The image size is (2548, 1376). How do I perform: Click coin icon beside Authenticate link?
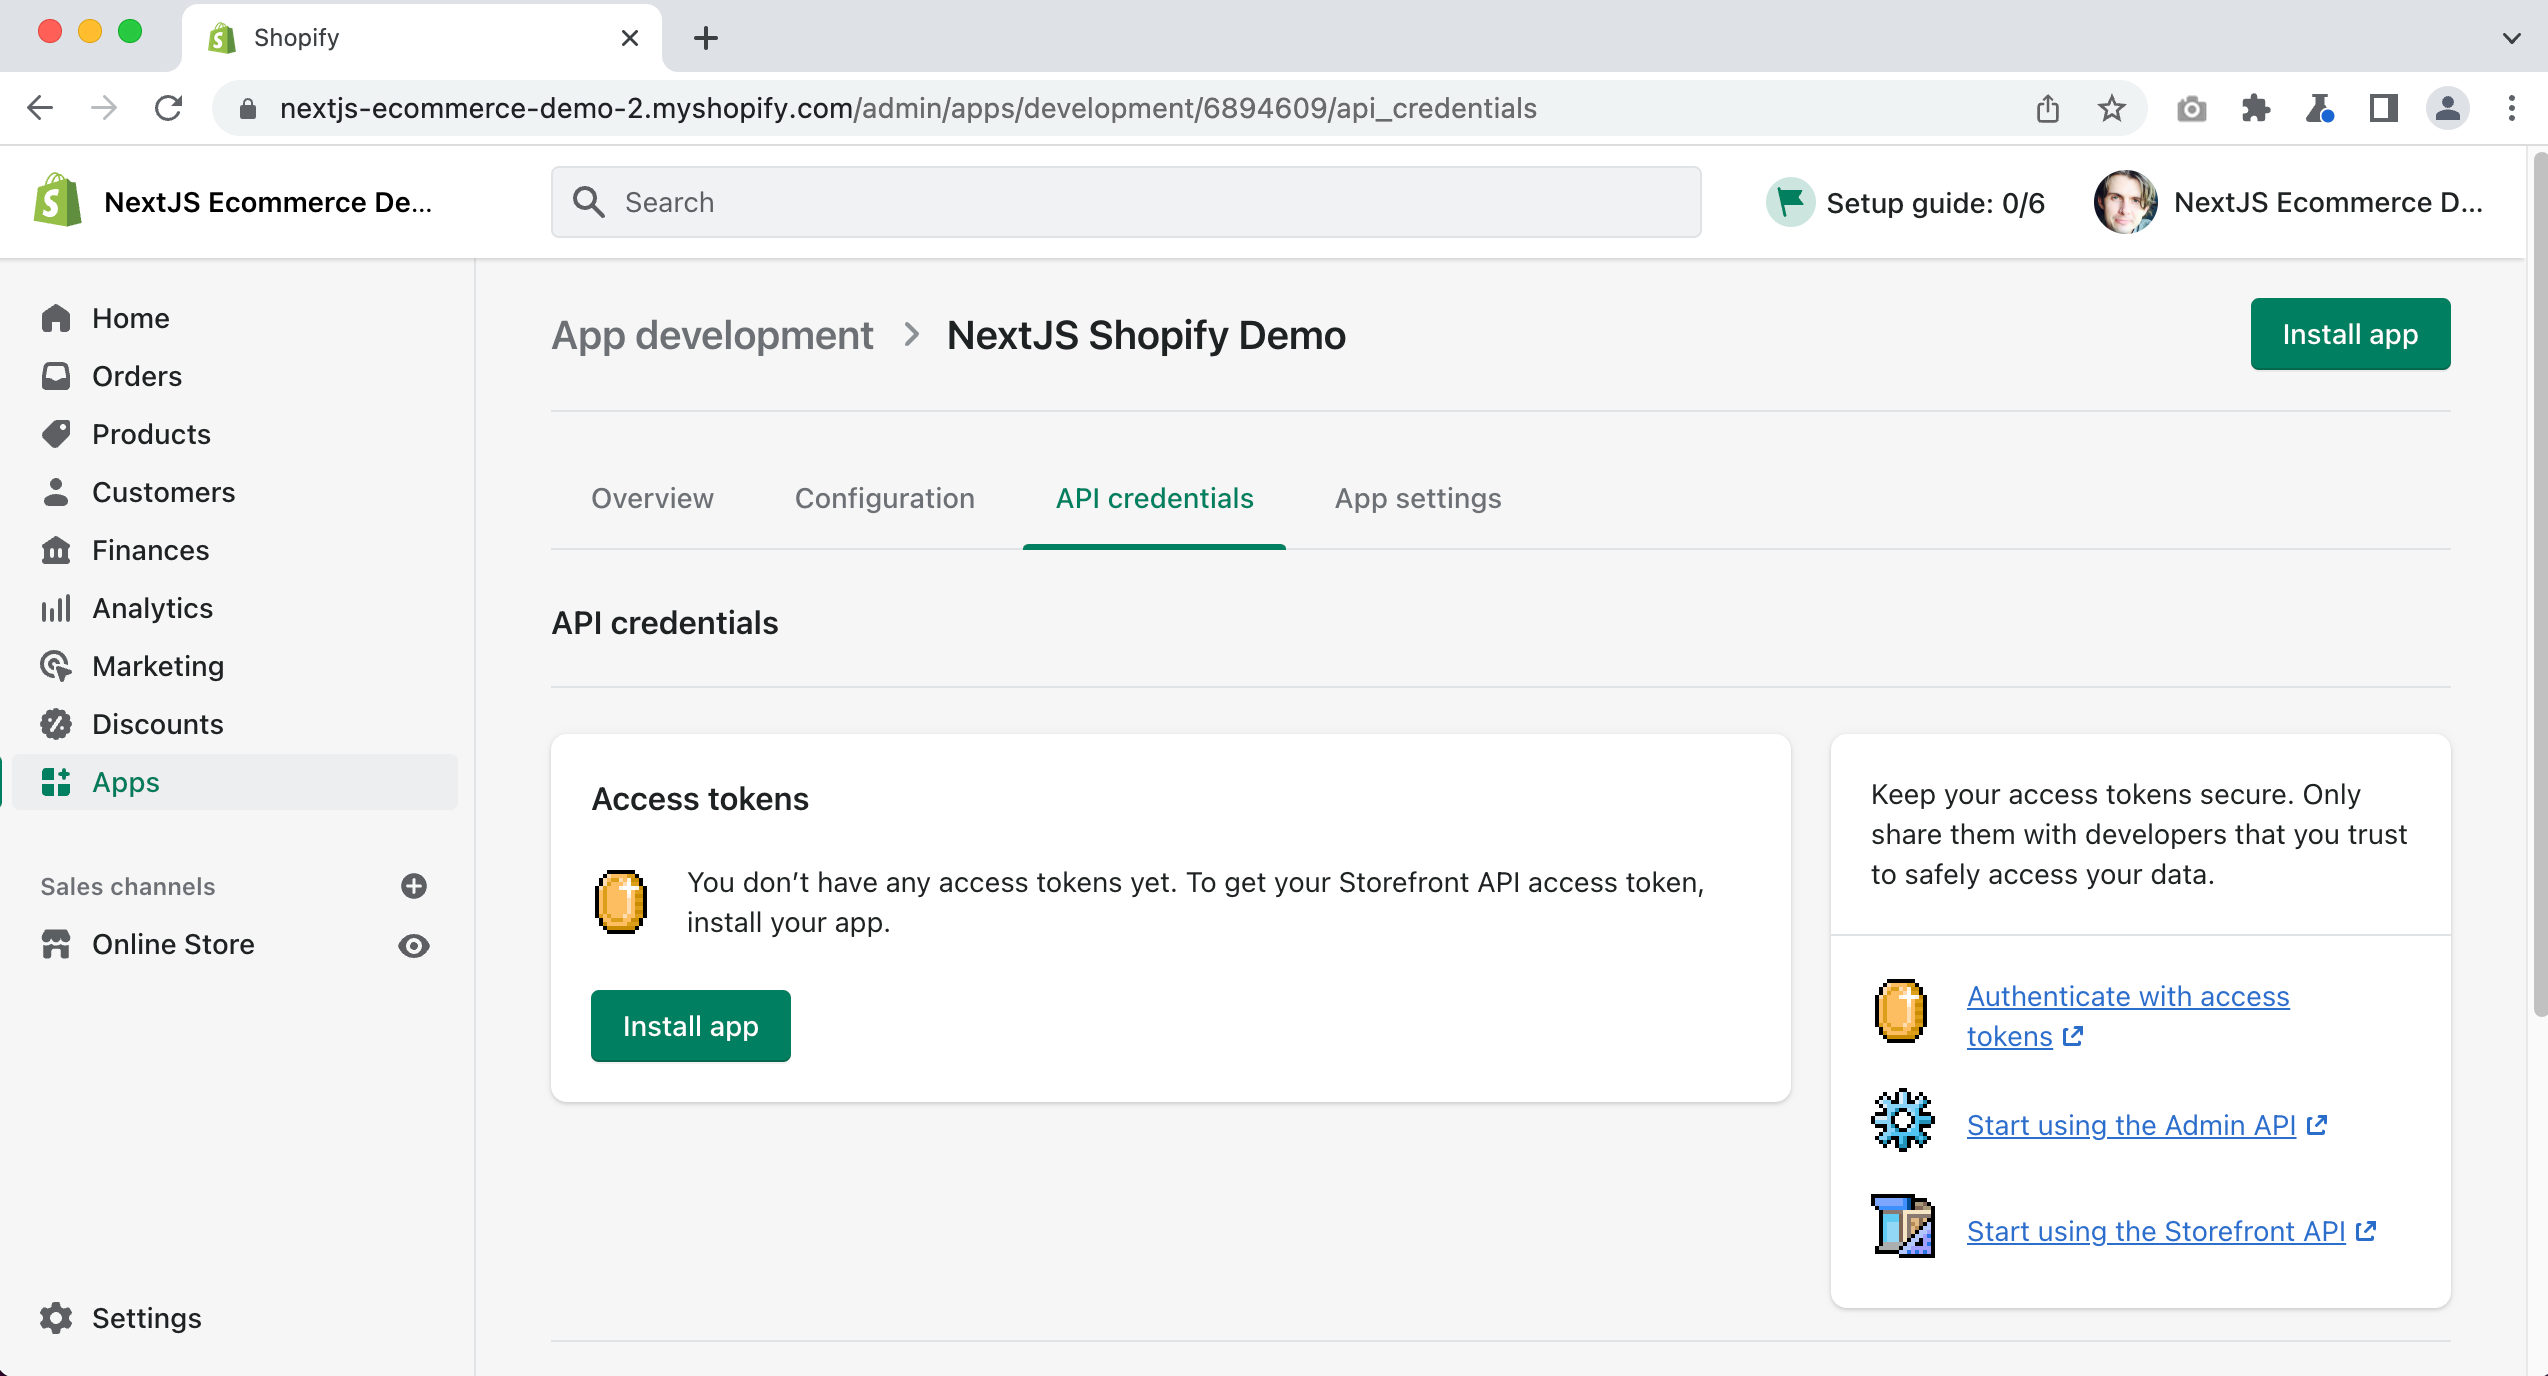[x=1900, y=1011]
